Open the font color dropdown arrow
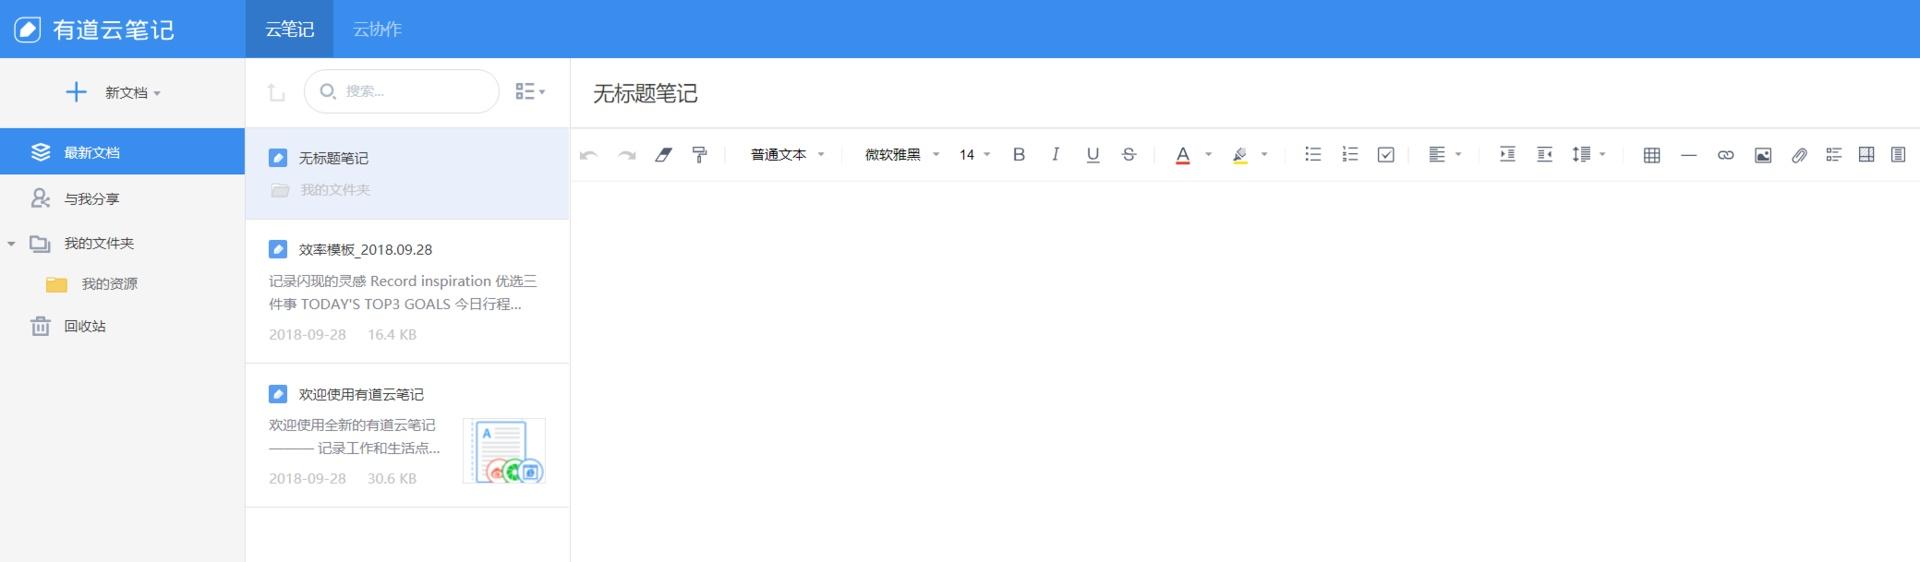Viewport: 1920px width, 562px height. coord(1208,155)
